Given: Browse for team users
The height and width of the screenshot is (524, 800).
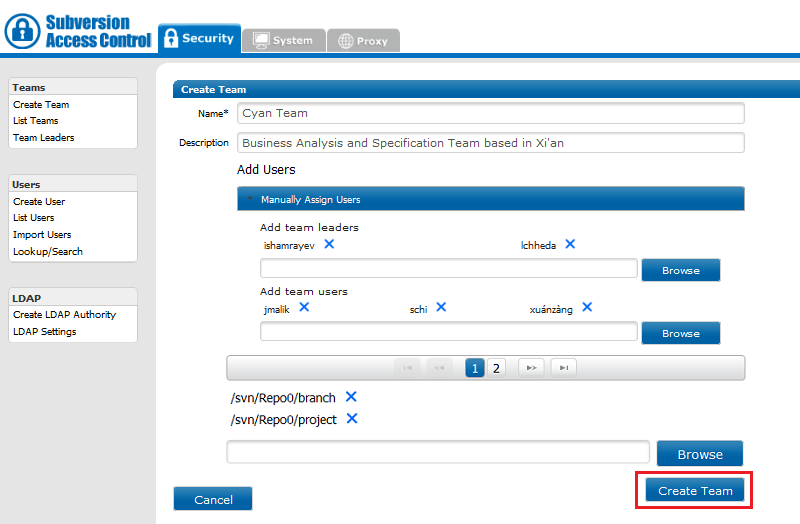Looking at the screenshot, I should [681, 333].
